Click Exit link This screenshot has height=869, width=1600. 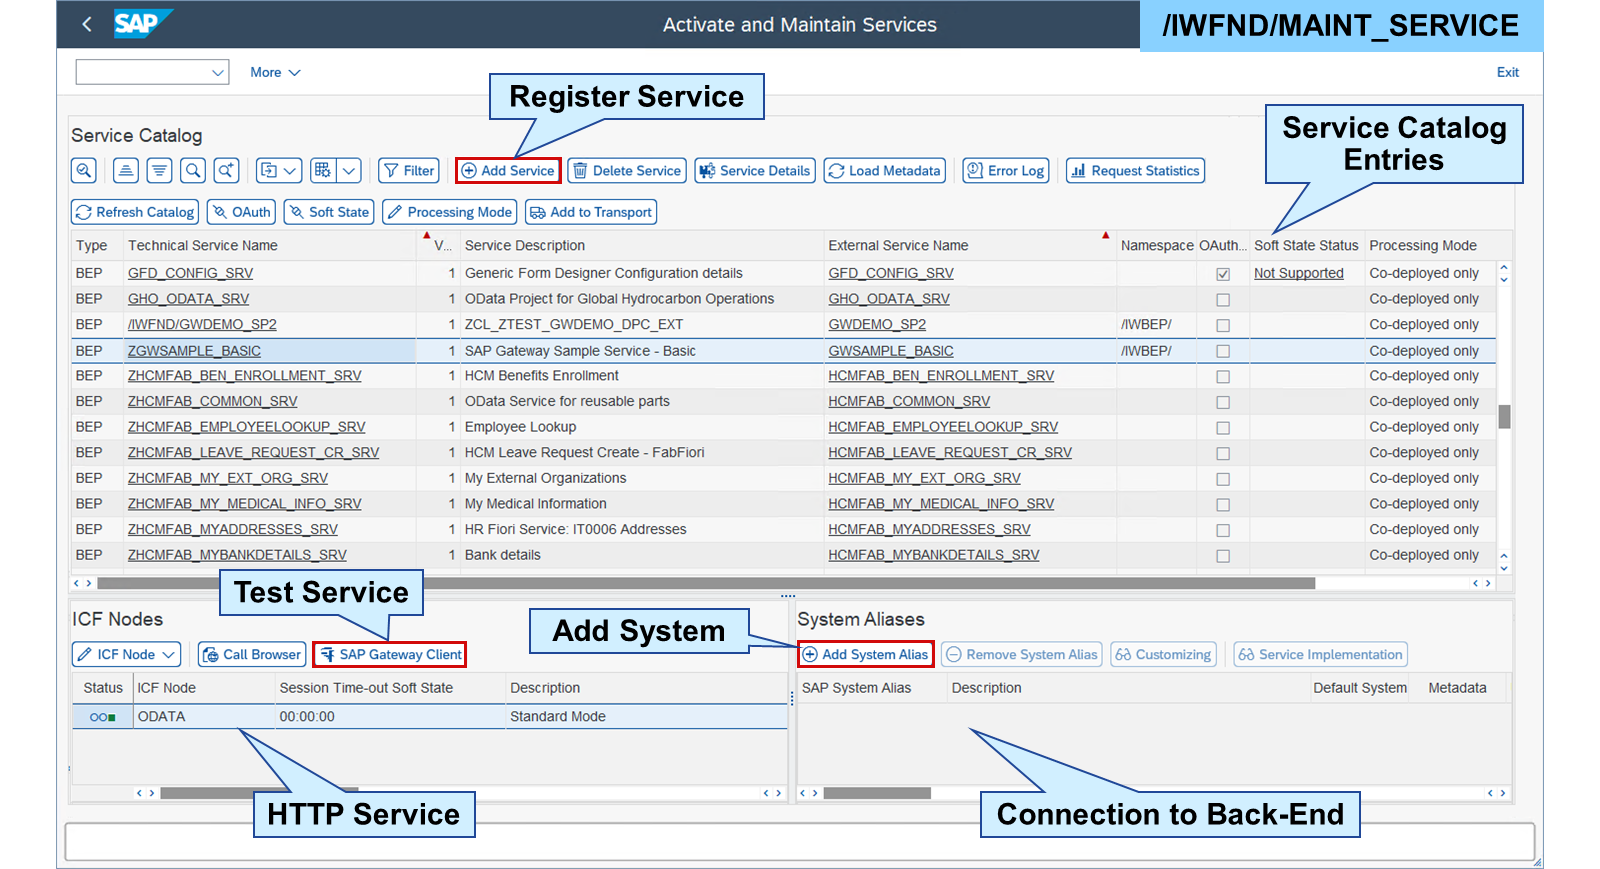click(x=1507, y=72)
